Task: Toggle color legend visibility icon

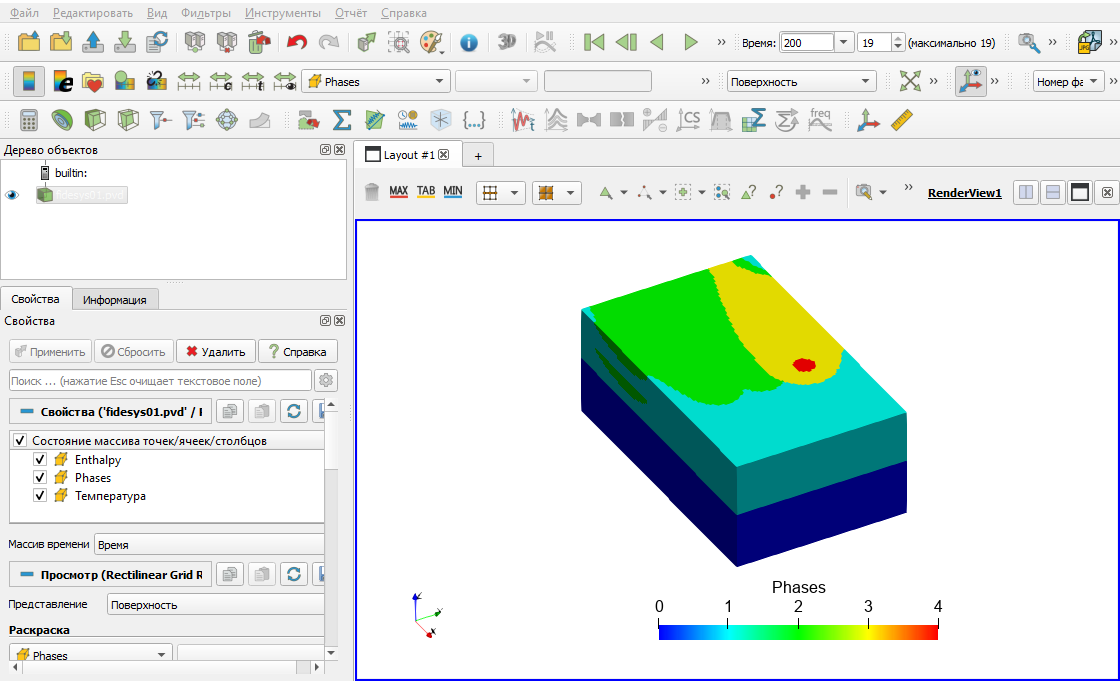Action: (29, 81)
